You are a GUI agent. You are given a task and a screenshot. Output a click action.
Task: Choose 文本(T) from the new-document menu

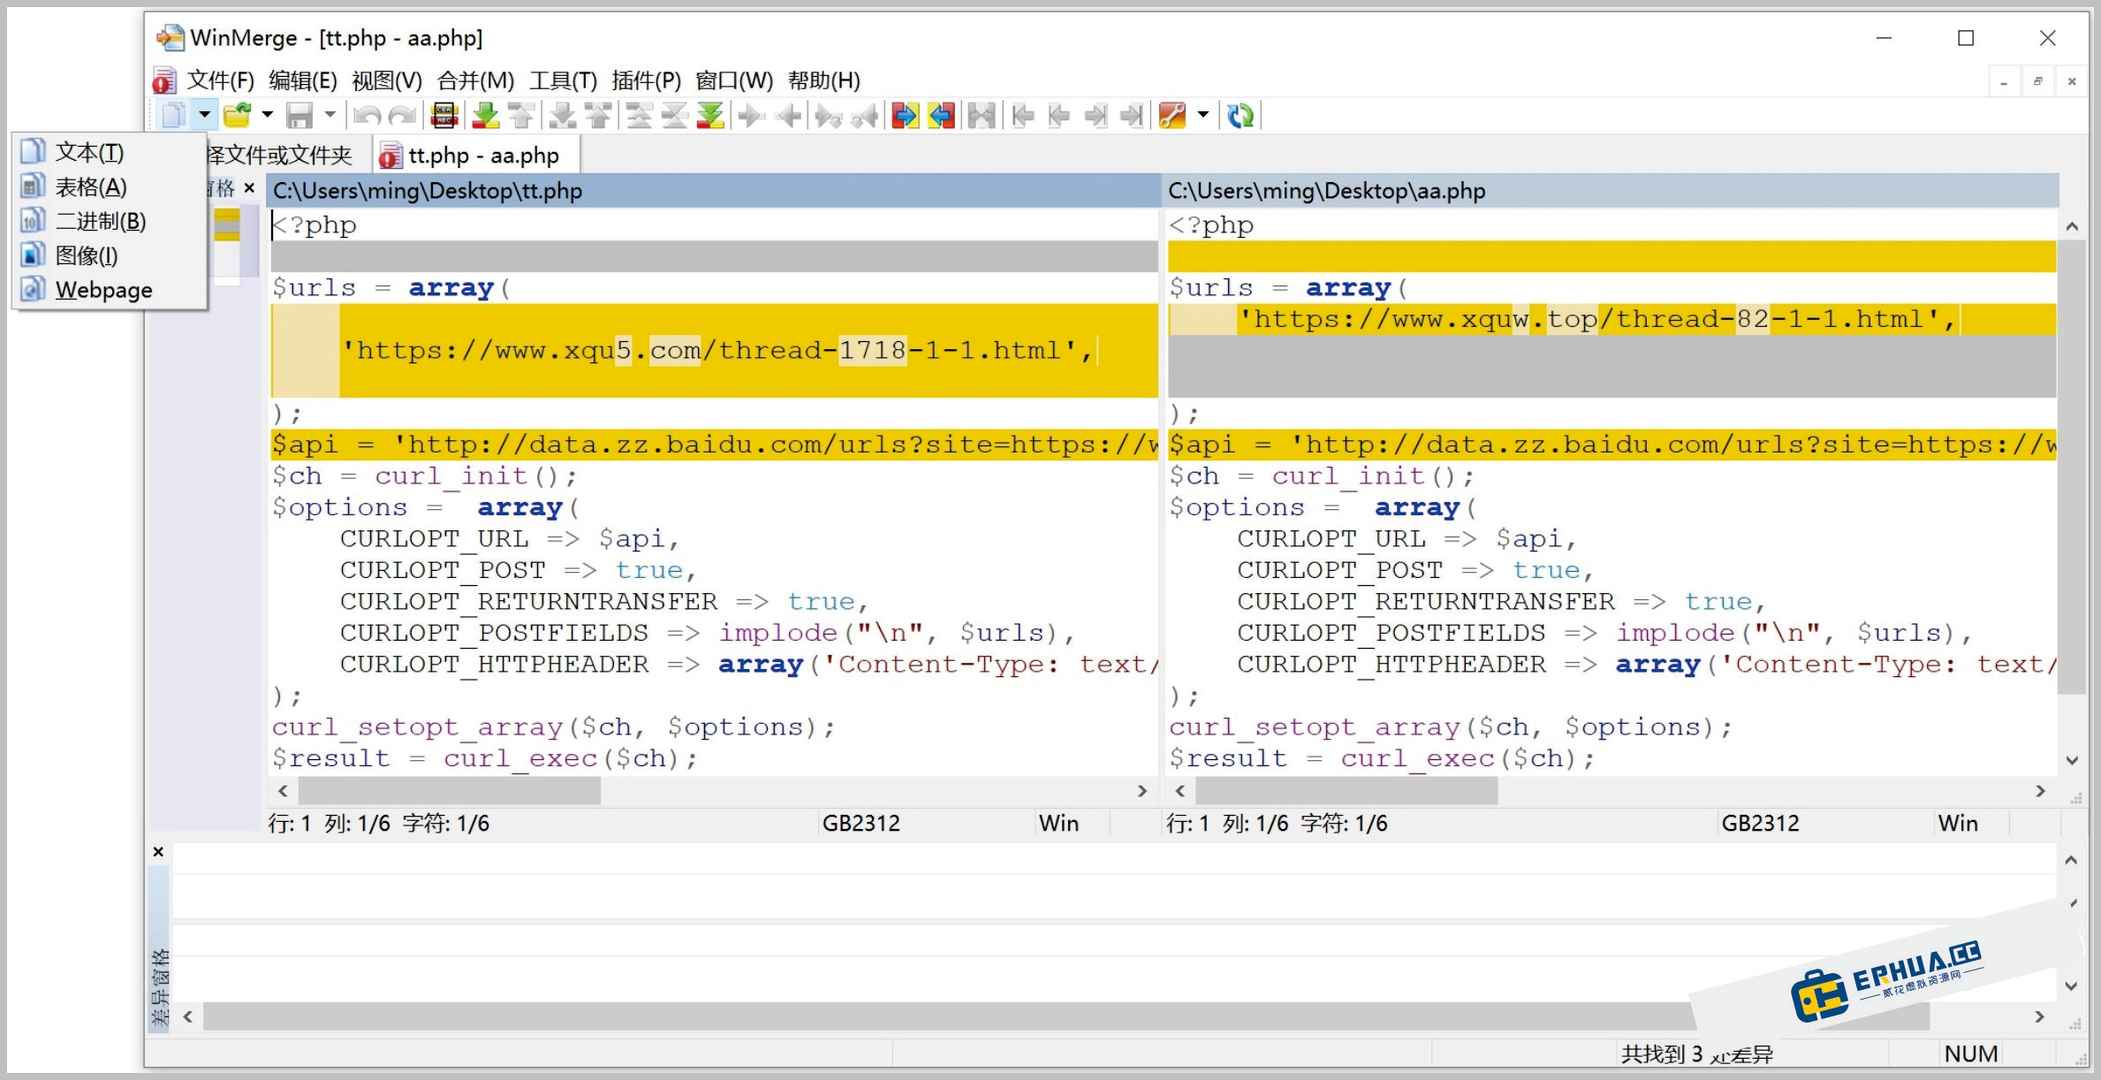109,152
